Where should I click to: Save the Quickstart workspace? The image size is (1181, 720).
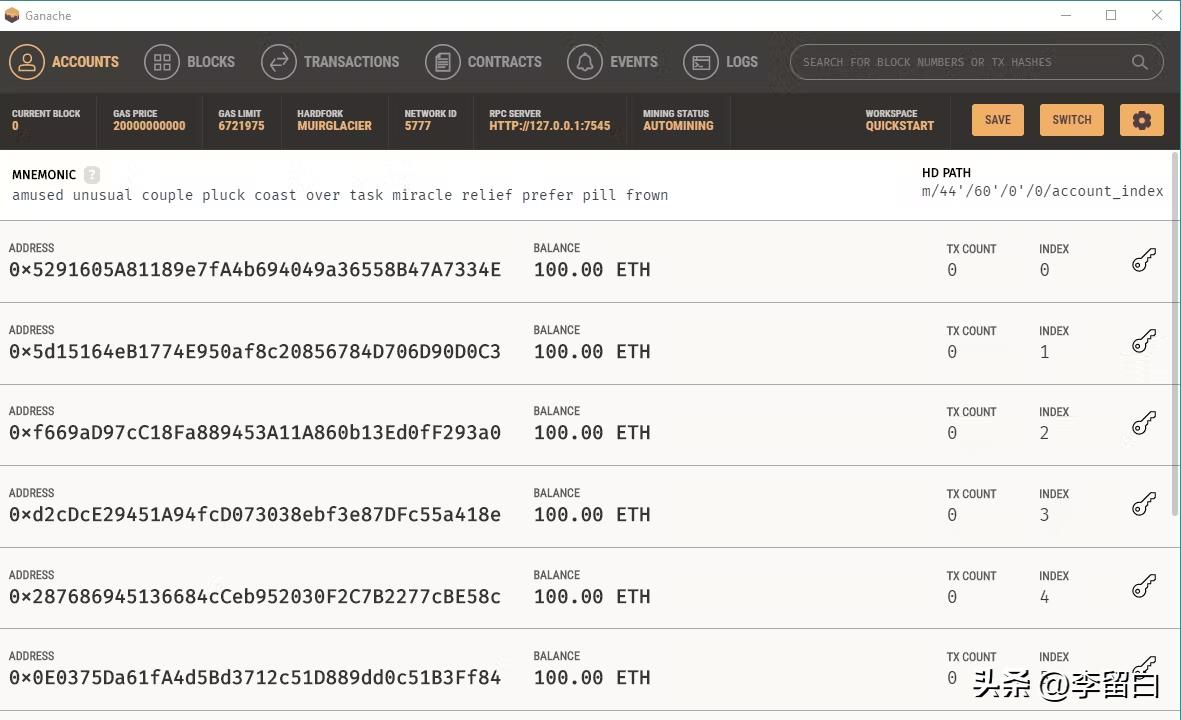point(997,120)
